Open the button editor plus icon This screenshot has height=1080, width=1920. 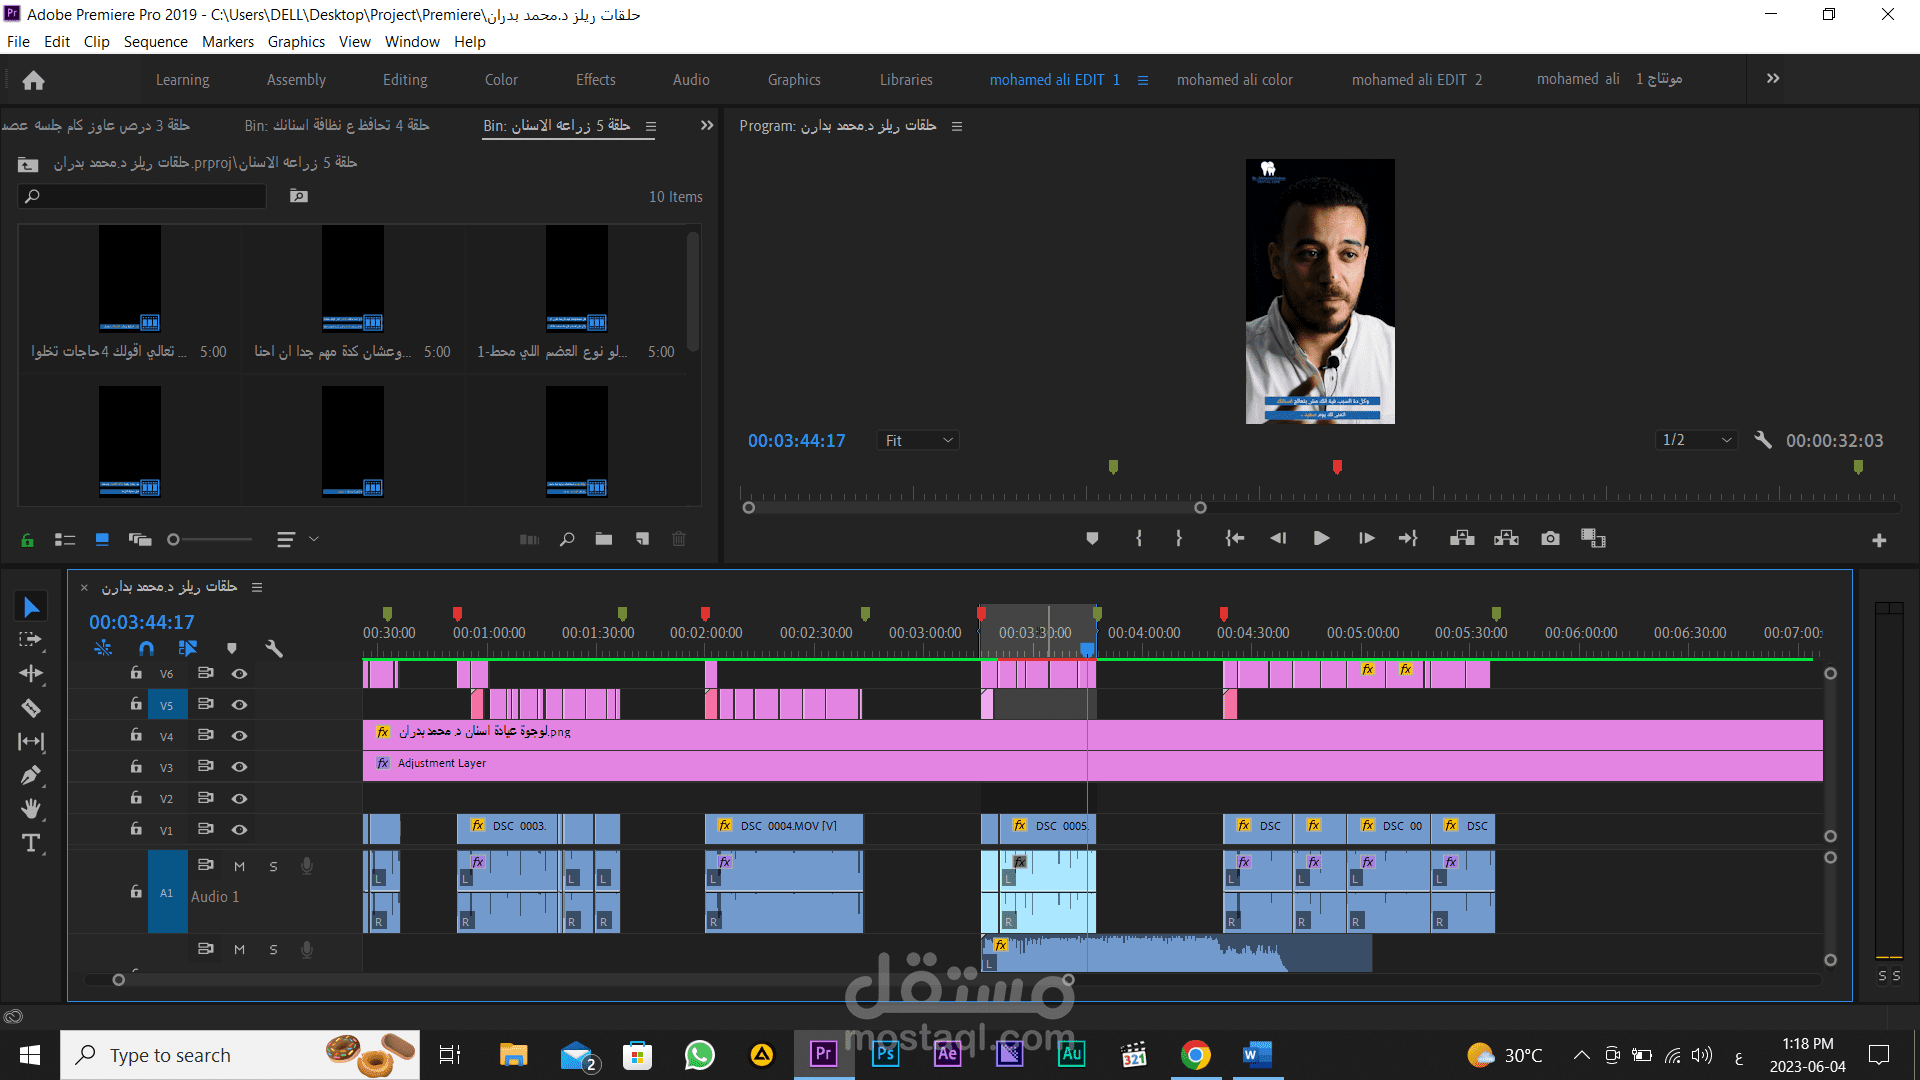(1879, 541)
